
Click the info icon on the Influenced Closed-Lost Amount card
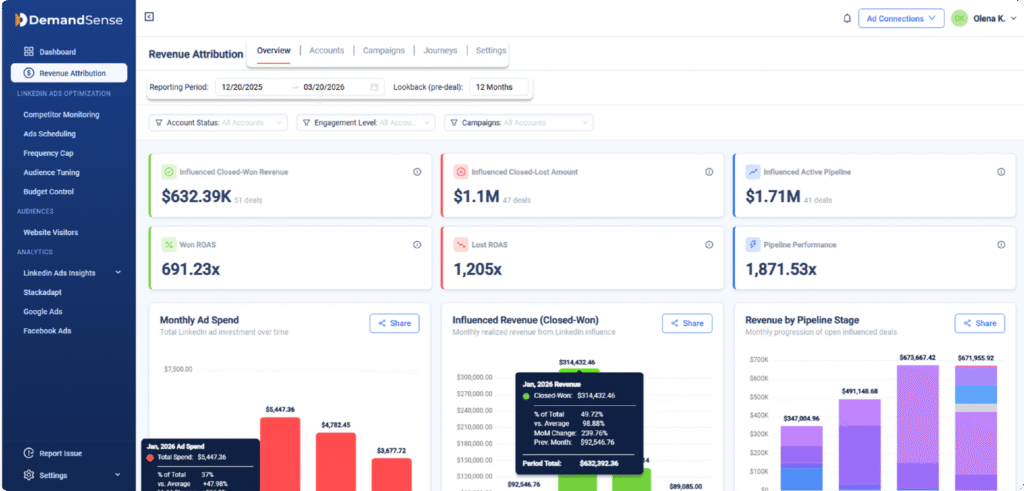coord(709,172)
